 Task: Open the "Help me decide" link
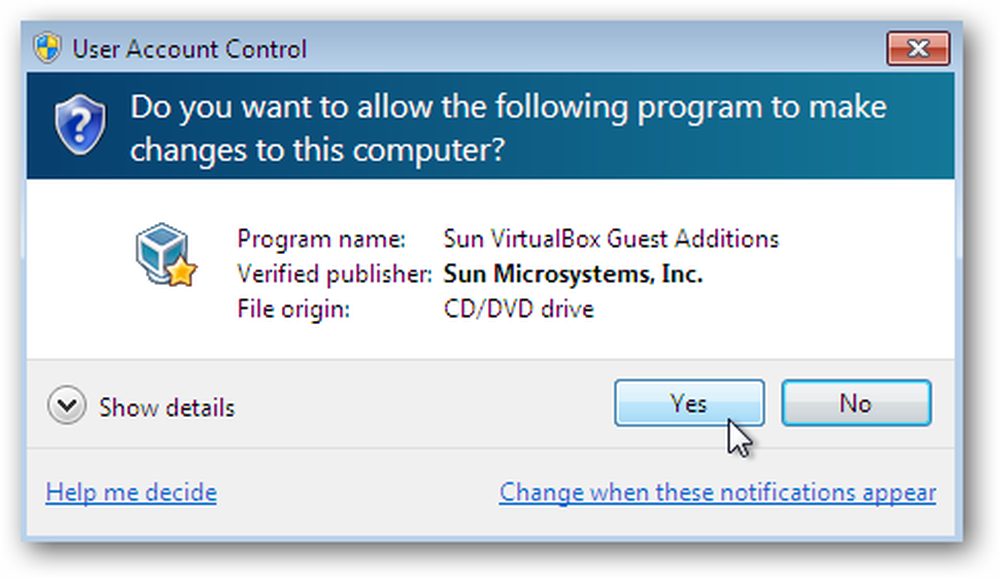(131, 492)
